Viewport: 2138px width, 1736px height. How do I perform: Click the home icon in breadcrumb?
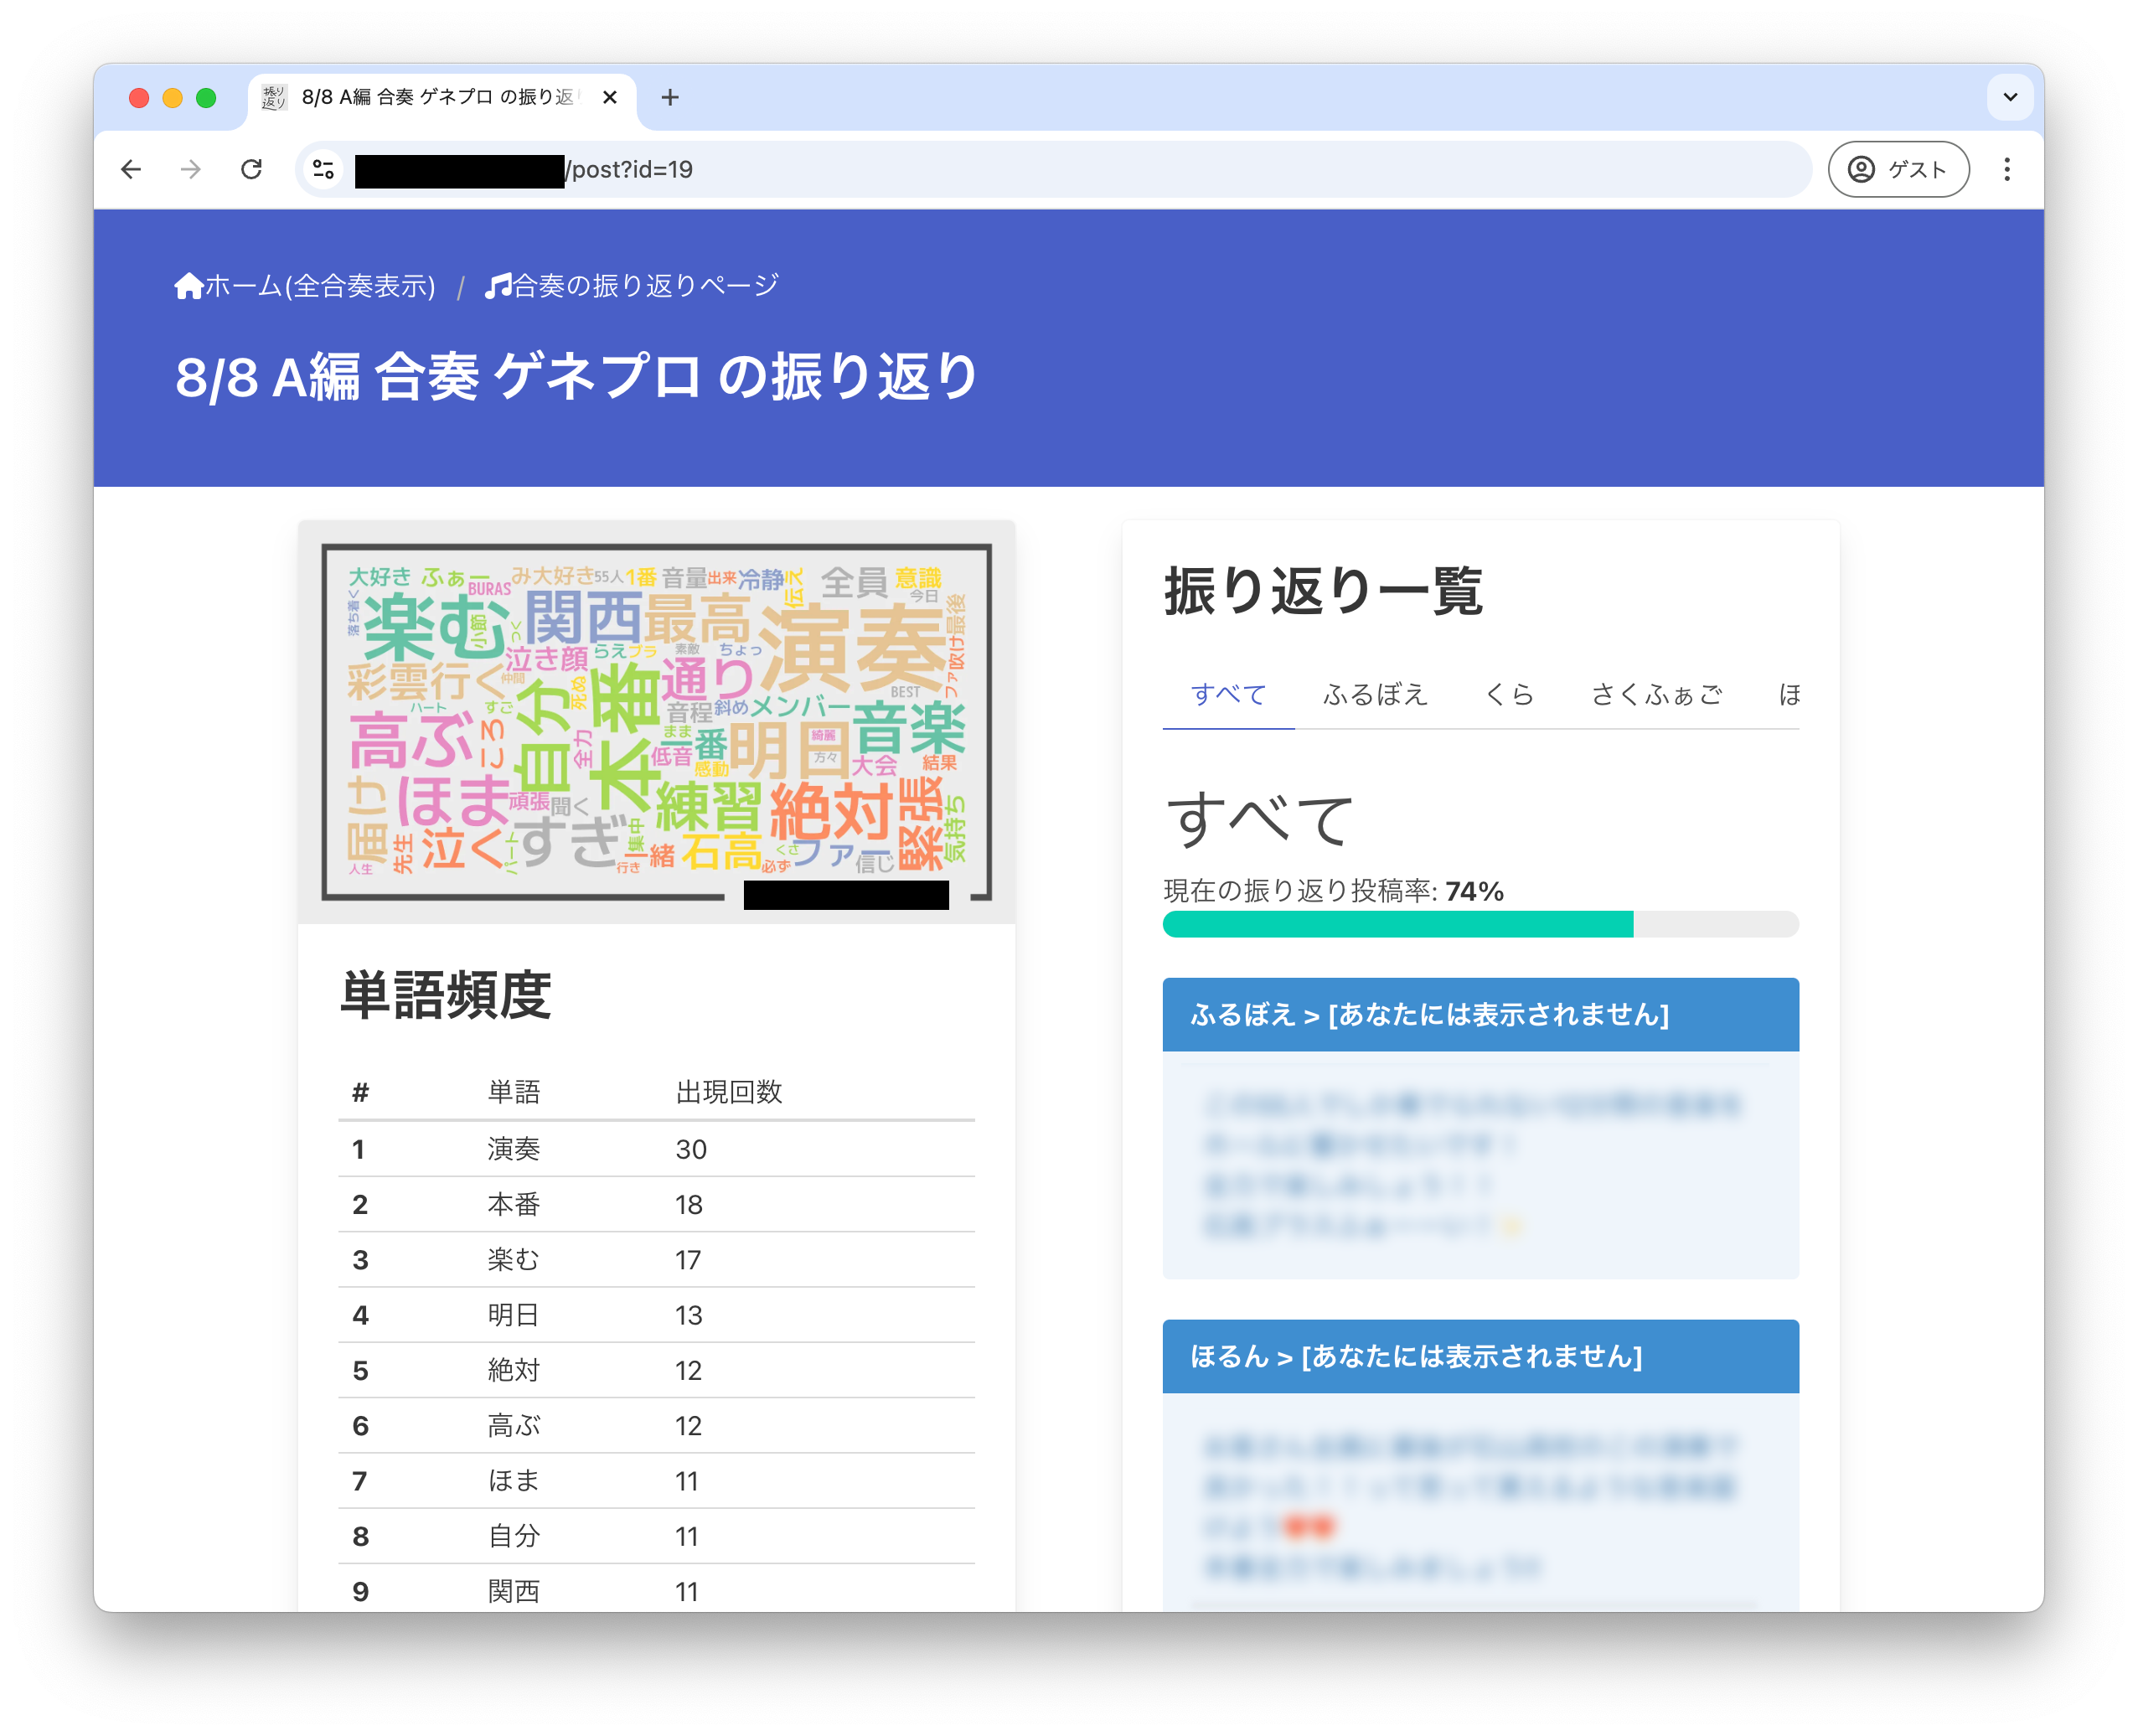point(188,286)
